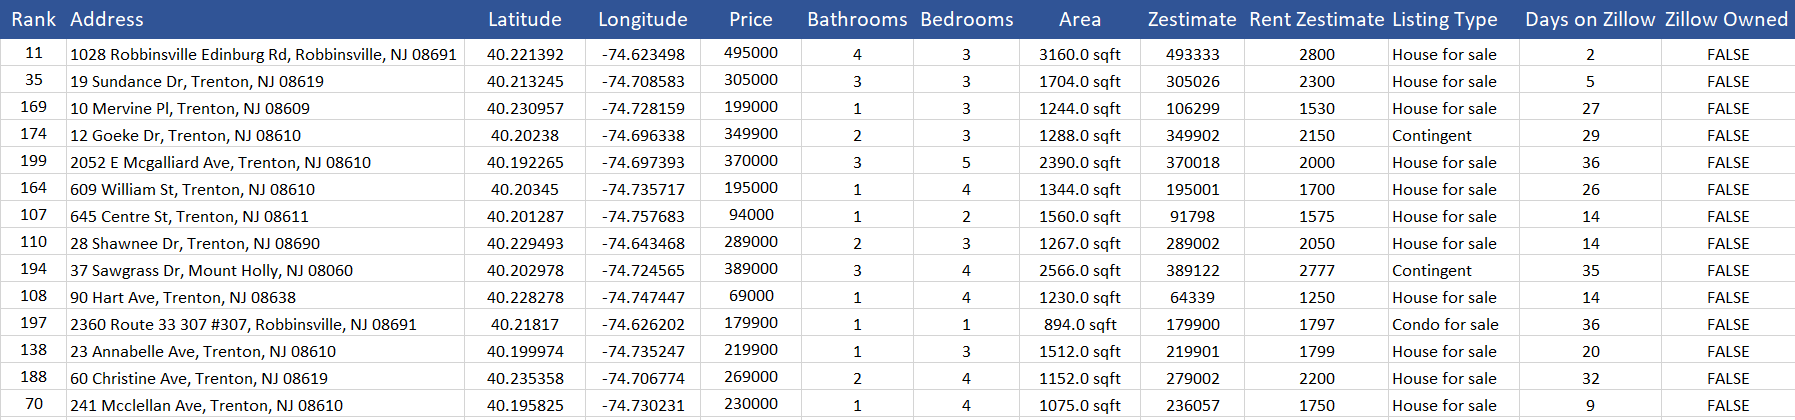The width and height of the screenshot is (1795, 420).
Task: Select the 894.0 sqft area cell
Action: 1080,324
